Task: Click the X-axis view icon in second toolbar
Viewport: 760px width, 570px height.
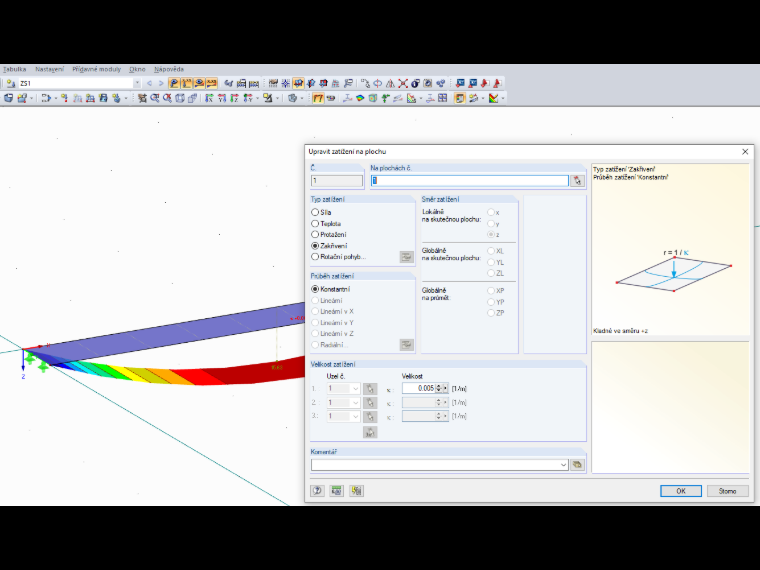Action: point(209,98)
